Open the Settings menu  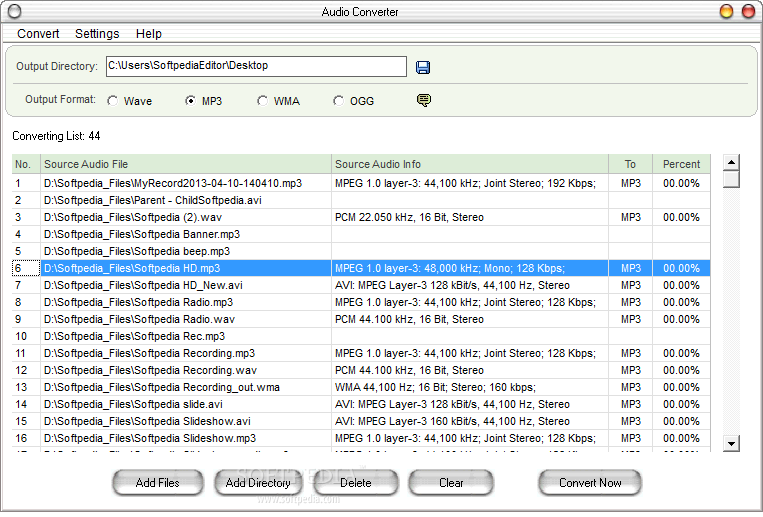[97, 34]
